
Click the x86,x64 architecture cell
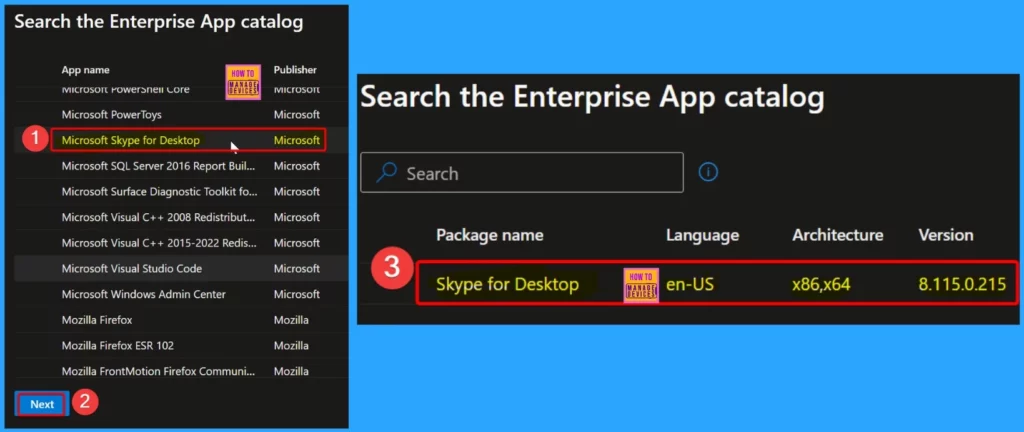pyautogui.click(x=821, y=285)
